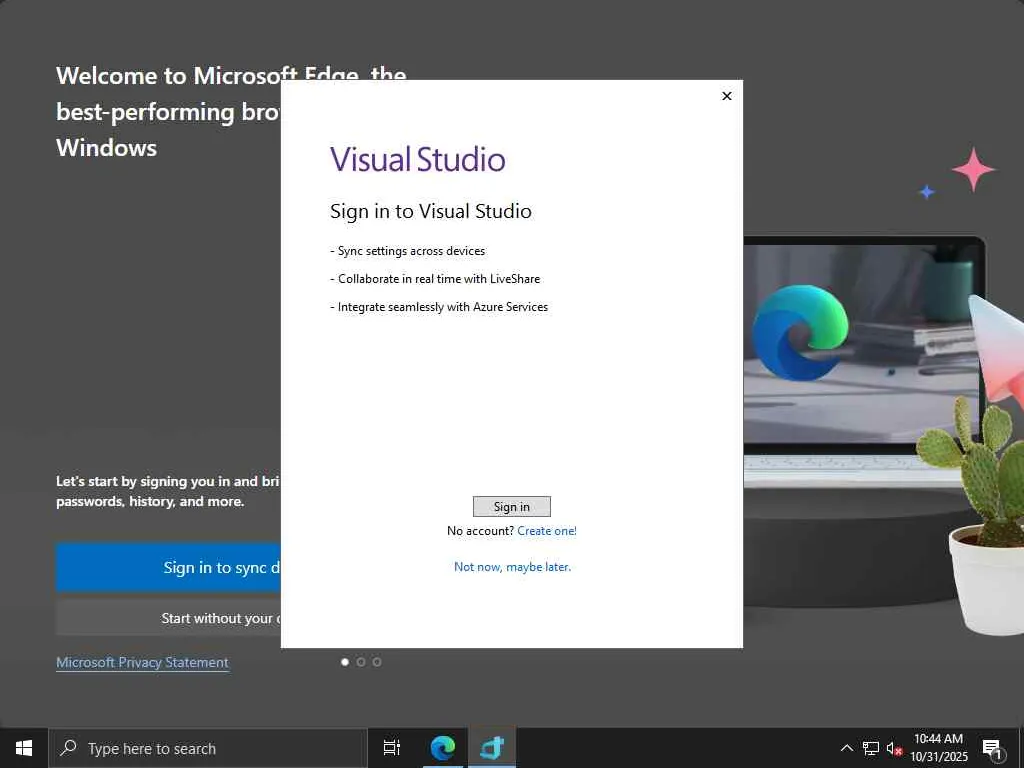The image size is (1024, 768).
Task: Activate the Visual Studio installer taskbar icon
Action: (x=492, y=748)
